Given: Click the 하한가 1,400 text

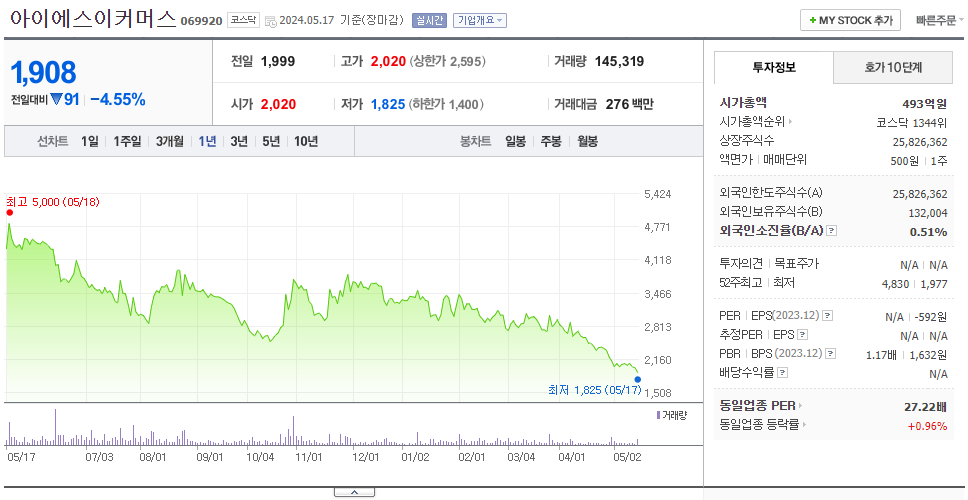Looking at the screenshot, I should click(446, 104).
